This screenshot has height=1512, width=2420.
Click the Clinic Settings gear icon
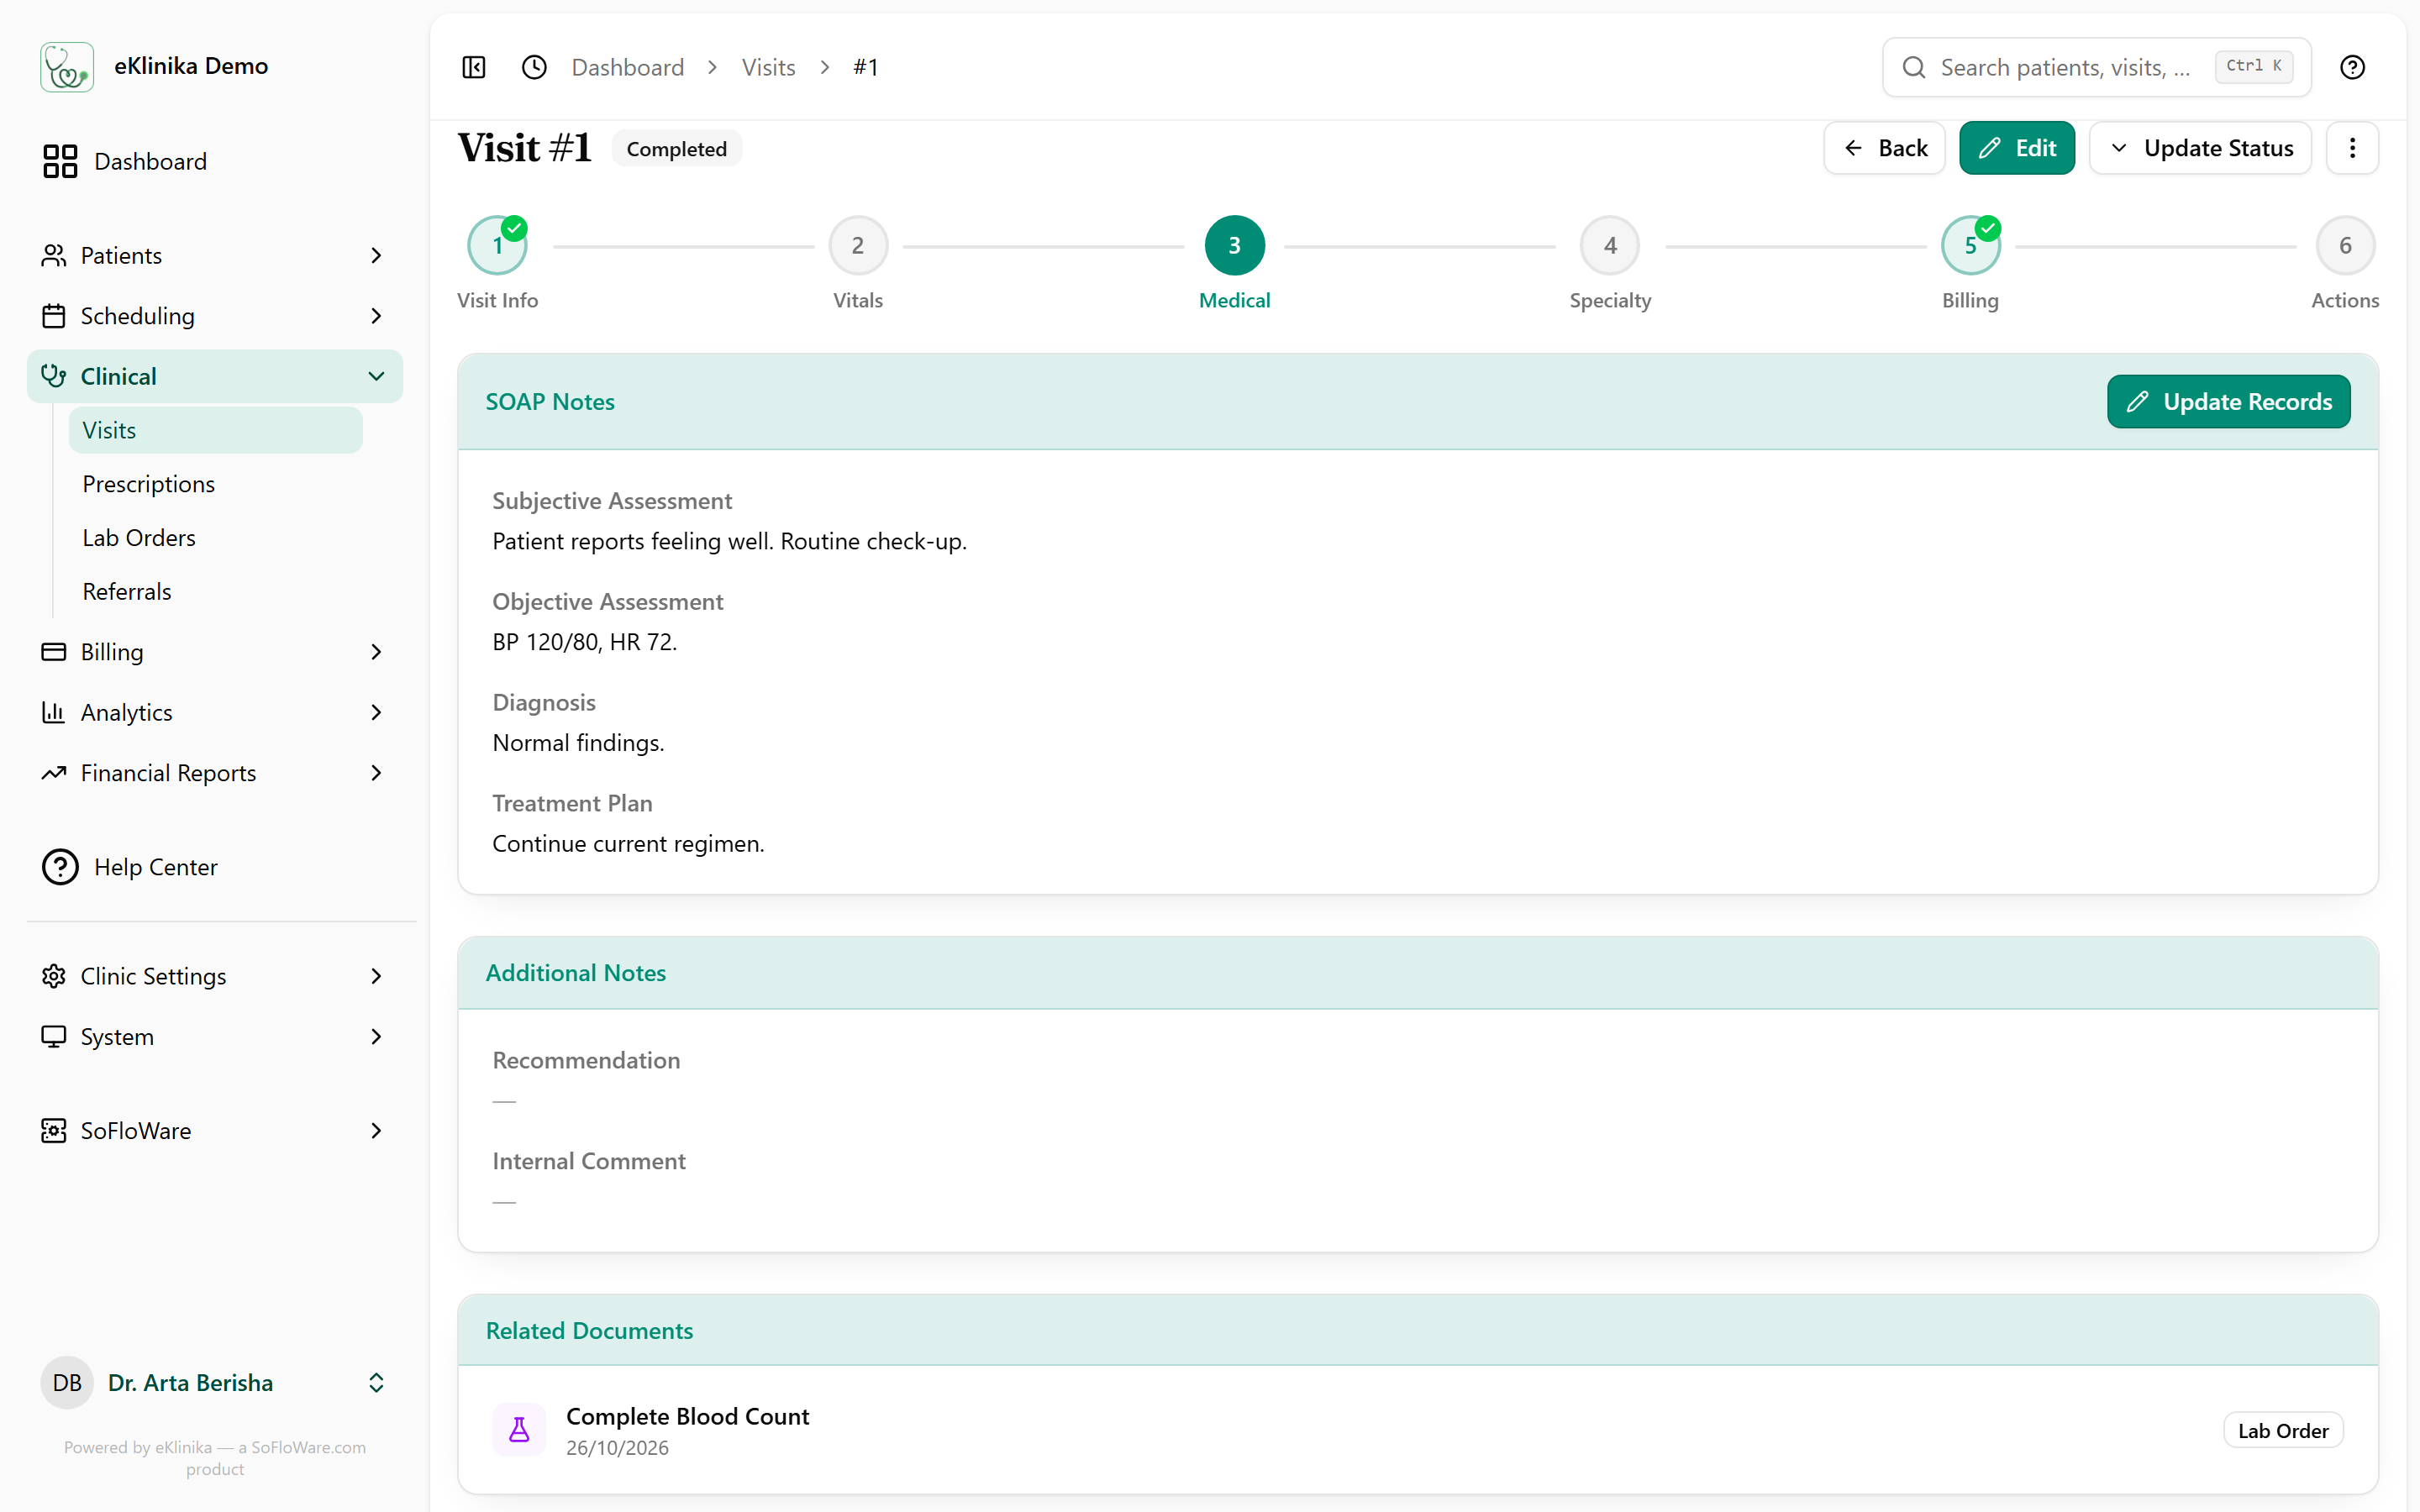(x=54, y=976)
